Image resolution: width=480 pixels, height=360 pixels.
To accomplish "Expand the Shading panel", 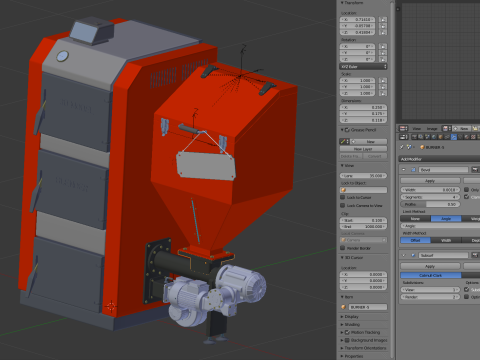I will (x=342, y=325).
